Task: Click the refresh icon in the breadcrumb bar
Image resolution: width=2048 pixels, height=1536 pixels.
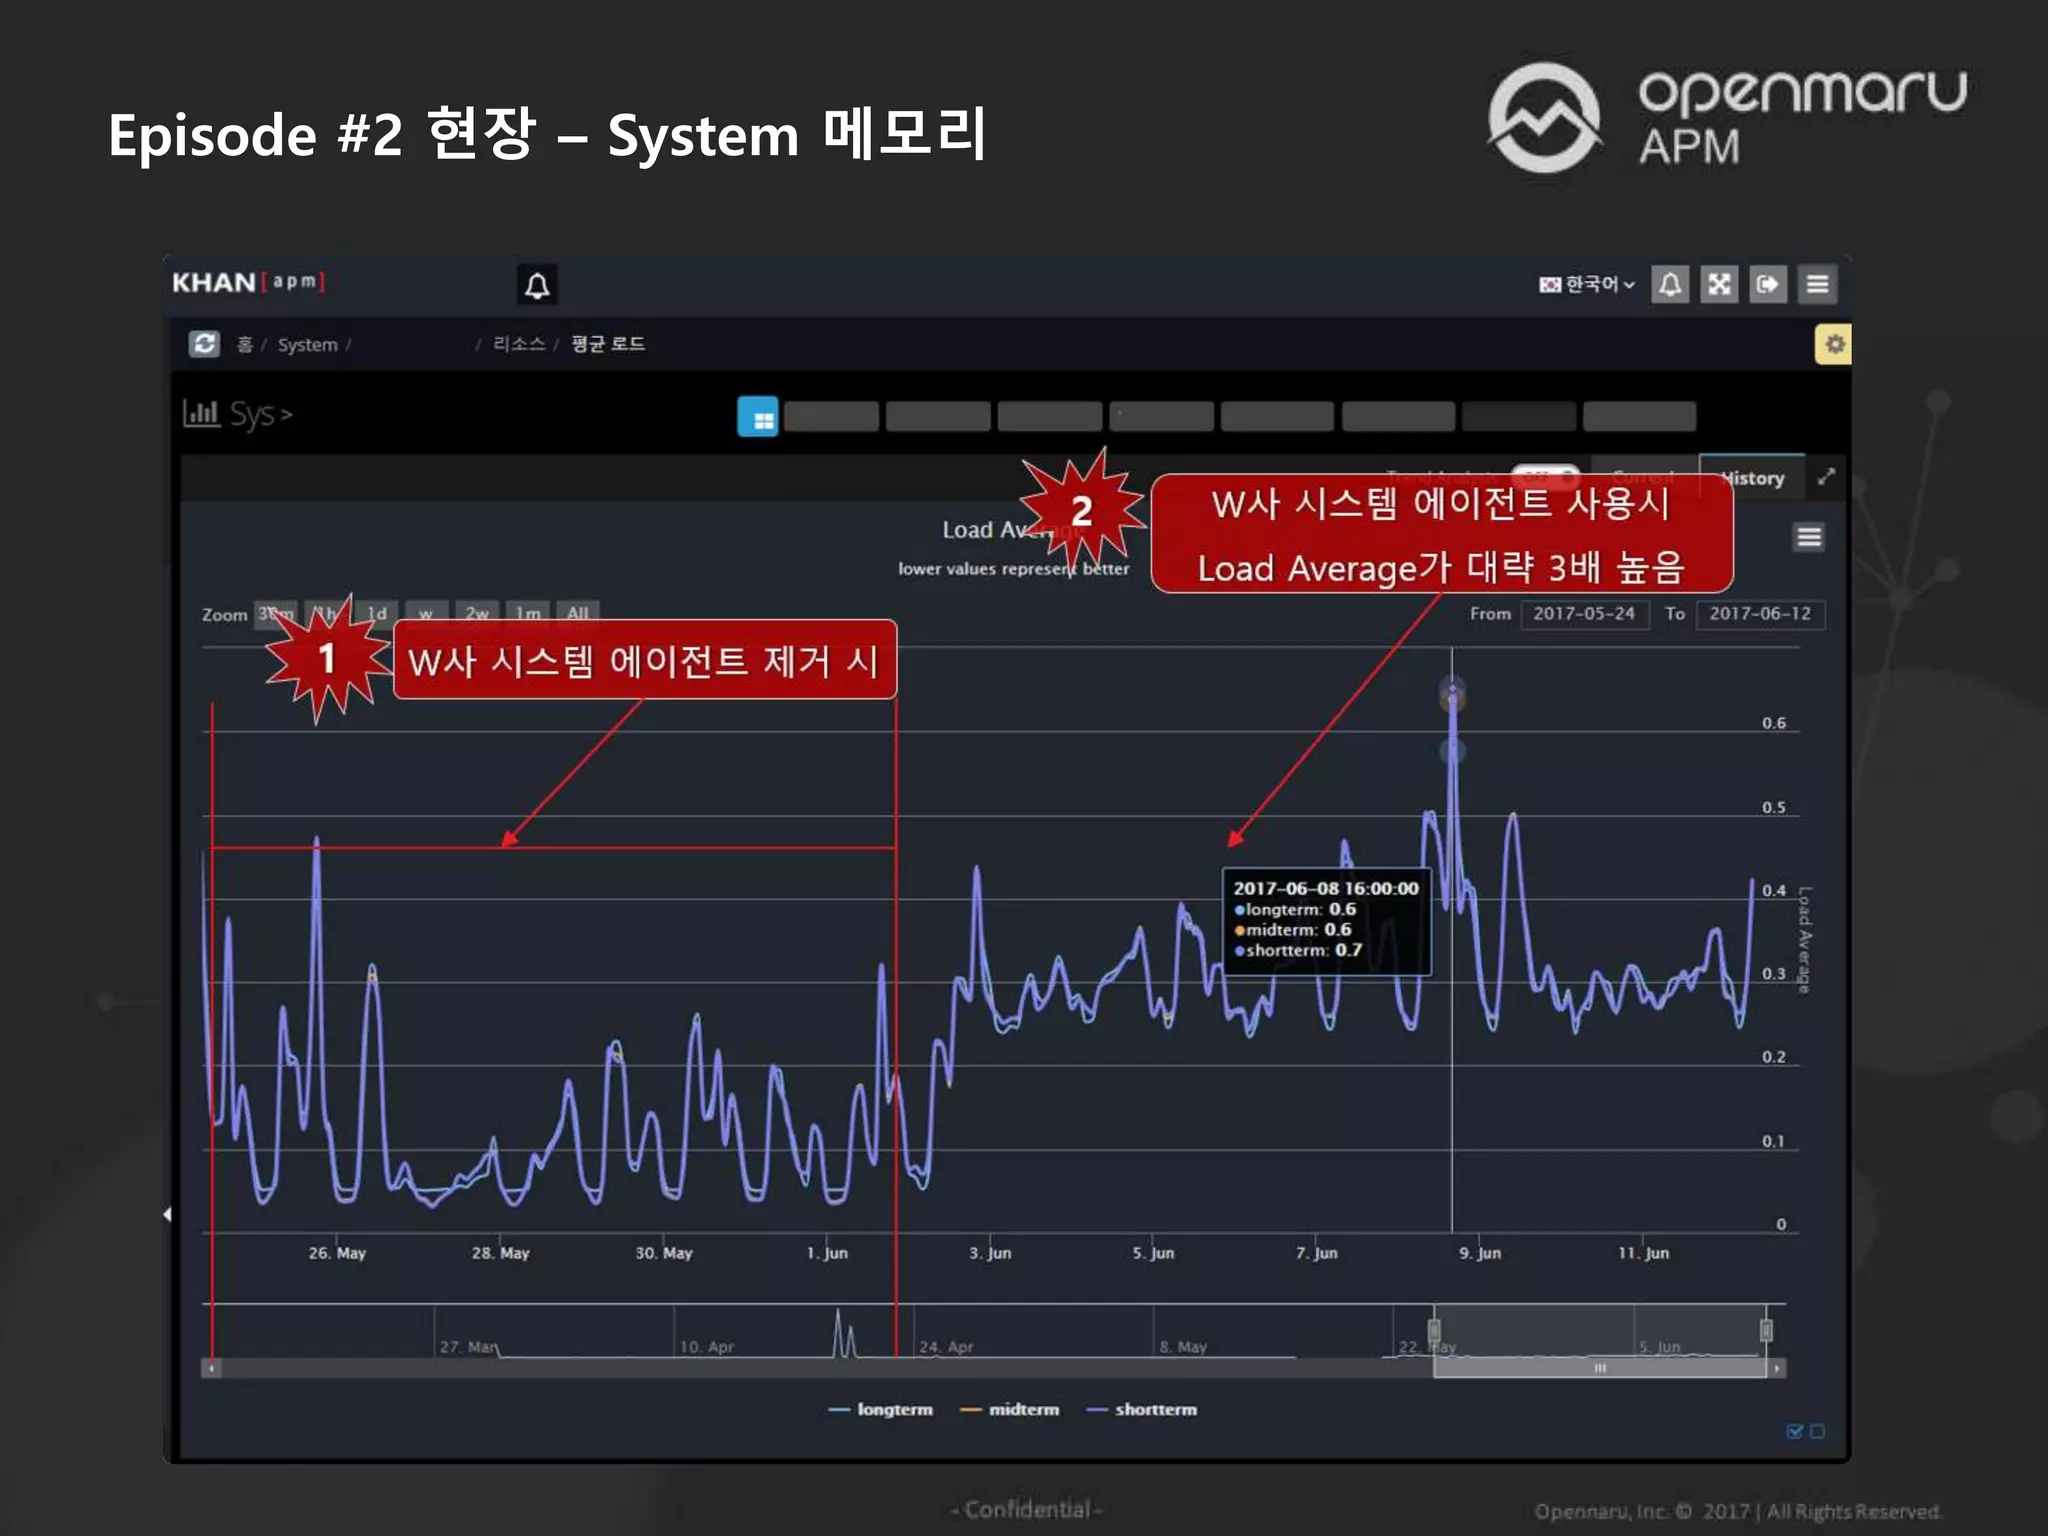Action: point(204,344)
